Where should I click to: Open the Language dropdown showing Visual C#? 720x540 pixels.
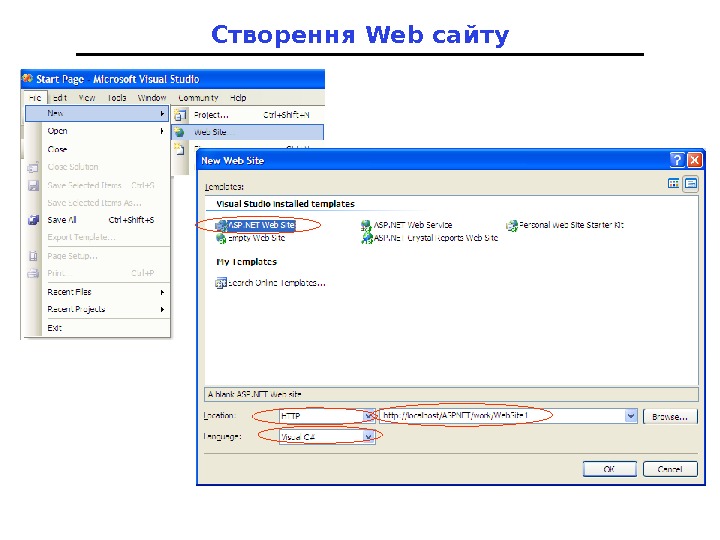coord(368,436)
